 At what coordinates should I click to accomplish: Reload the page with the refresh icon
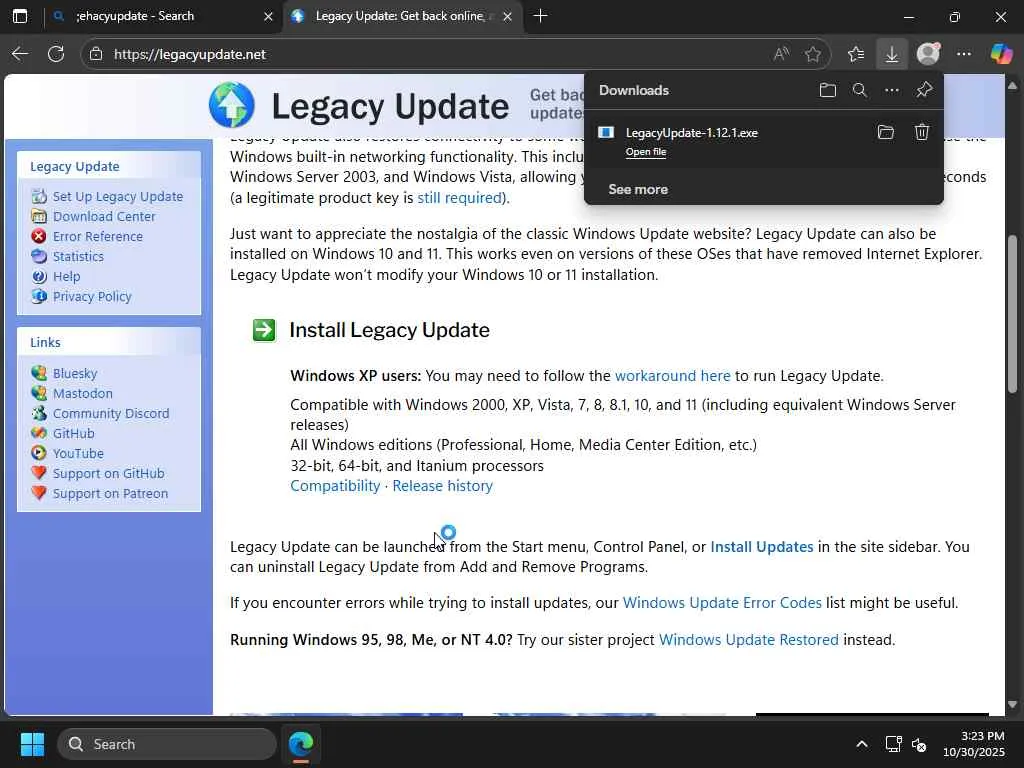pyautogui.click(x=56, y=54)
